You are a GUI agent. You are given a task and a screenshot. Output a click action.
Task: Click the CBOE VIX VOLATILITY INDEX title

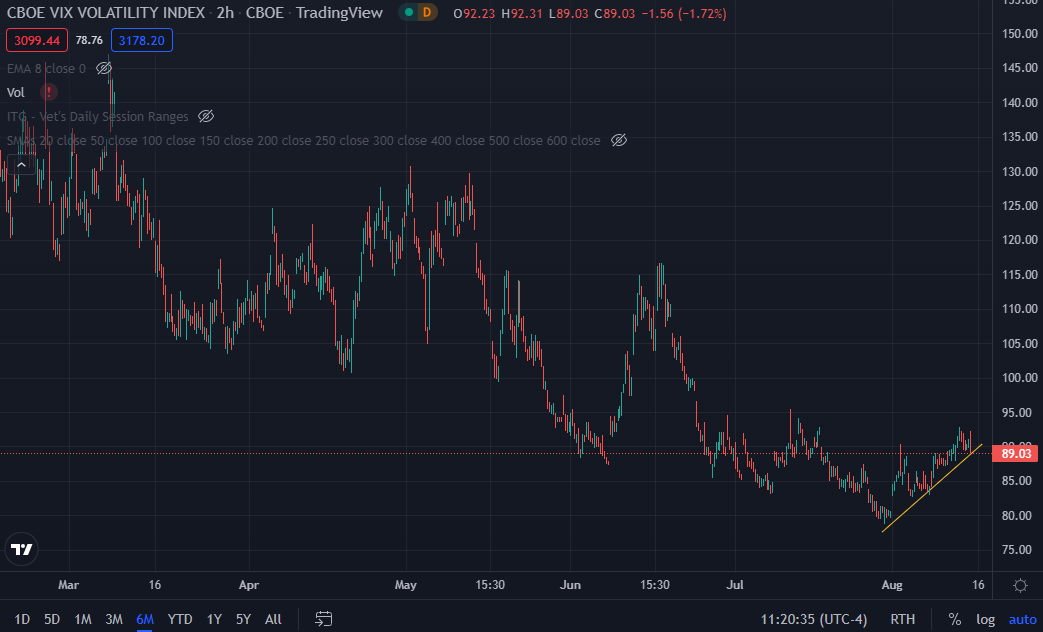(106, 13)
